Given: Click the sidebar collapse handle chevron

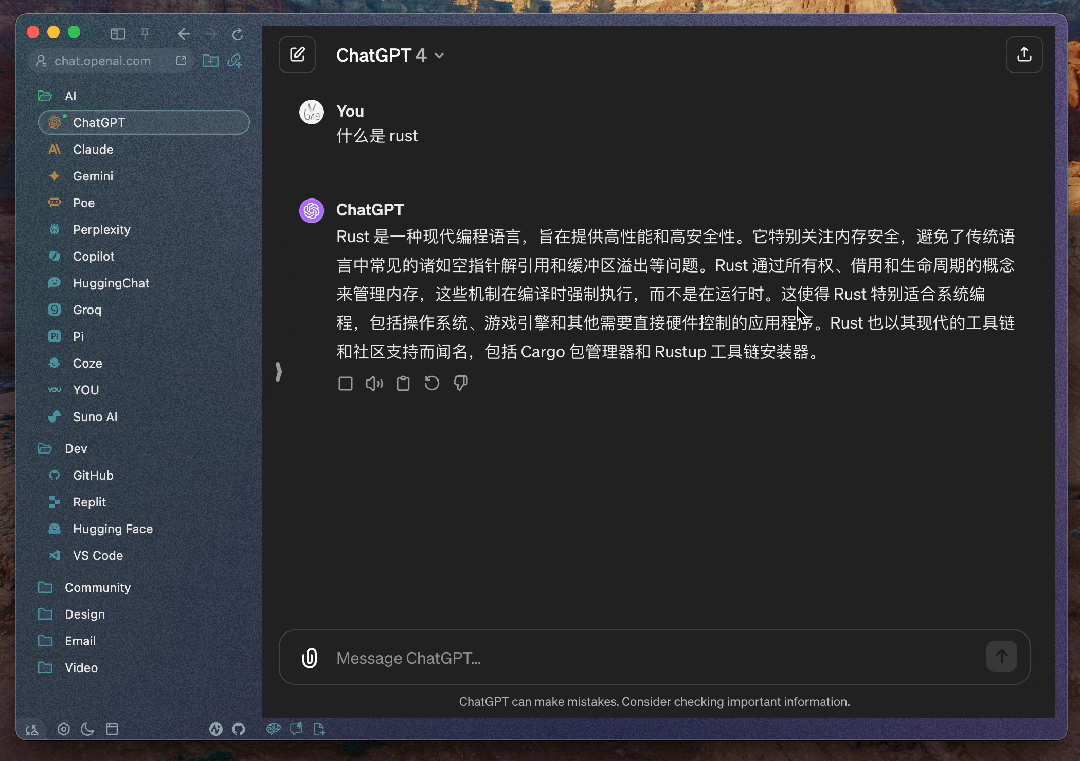Looking at the screenshot, I should [278, 372].
